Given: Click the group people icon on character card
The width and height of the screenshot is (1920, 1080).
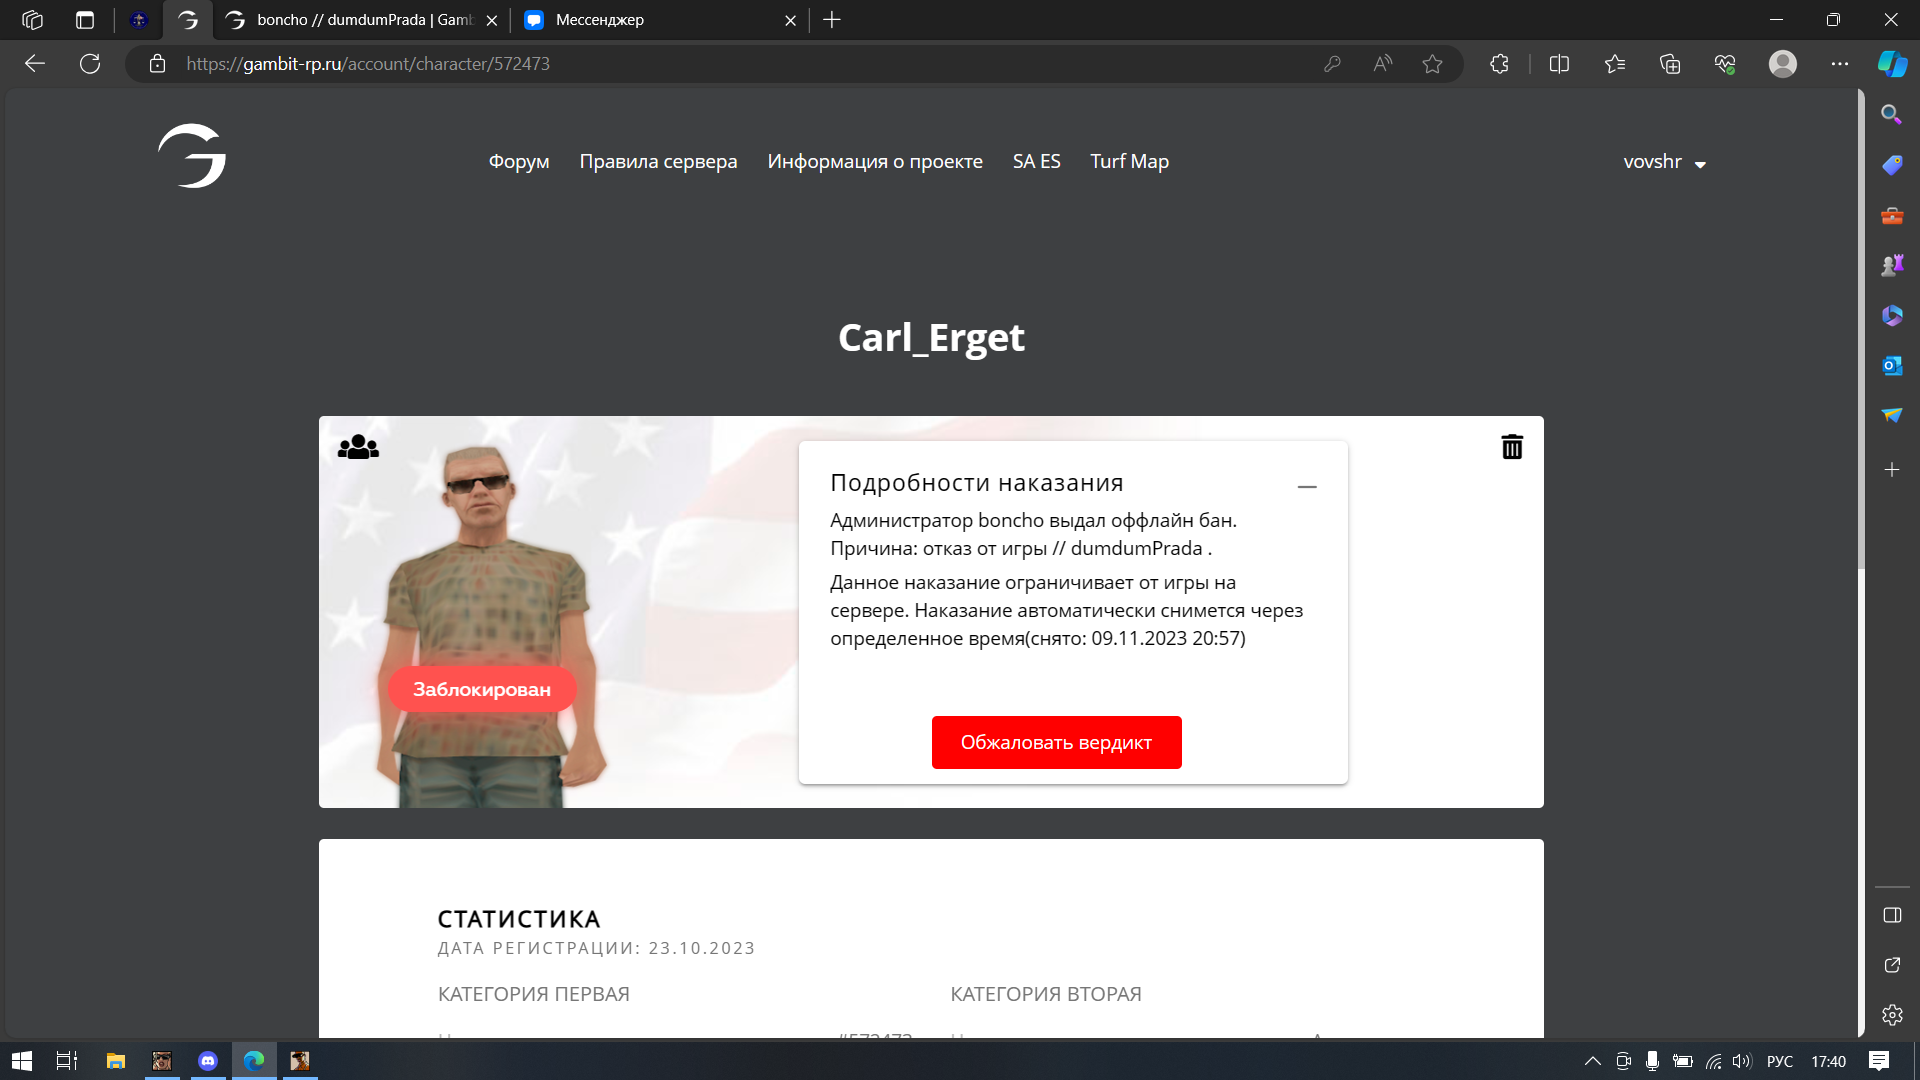Looking at the screenshot, I should 358,447.
